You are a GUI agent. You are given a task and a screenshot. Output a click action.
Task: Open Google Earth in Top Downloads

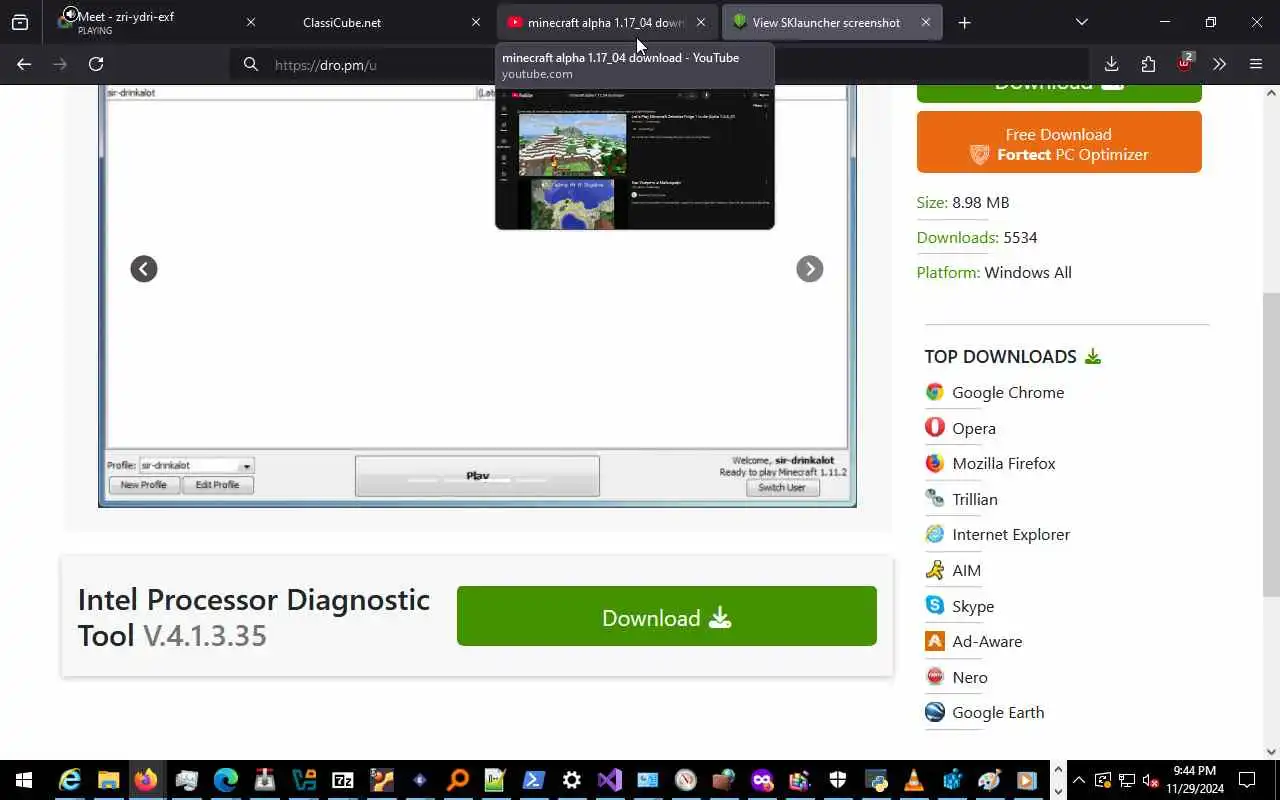(998, 712)
